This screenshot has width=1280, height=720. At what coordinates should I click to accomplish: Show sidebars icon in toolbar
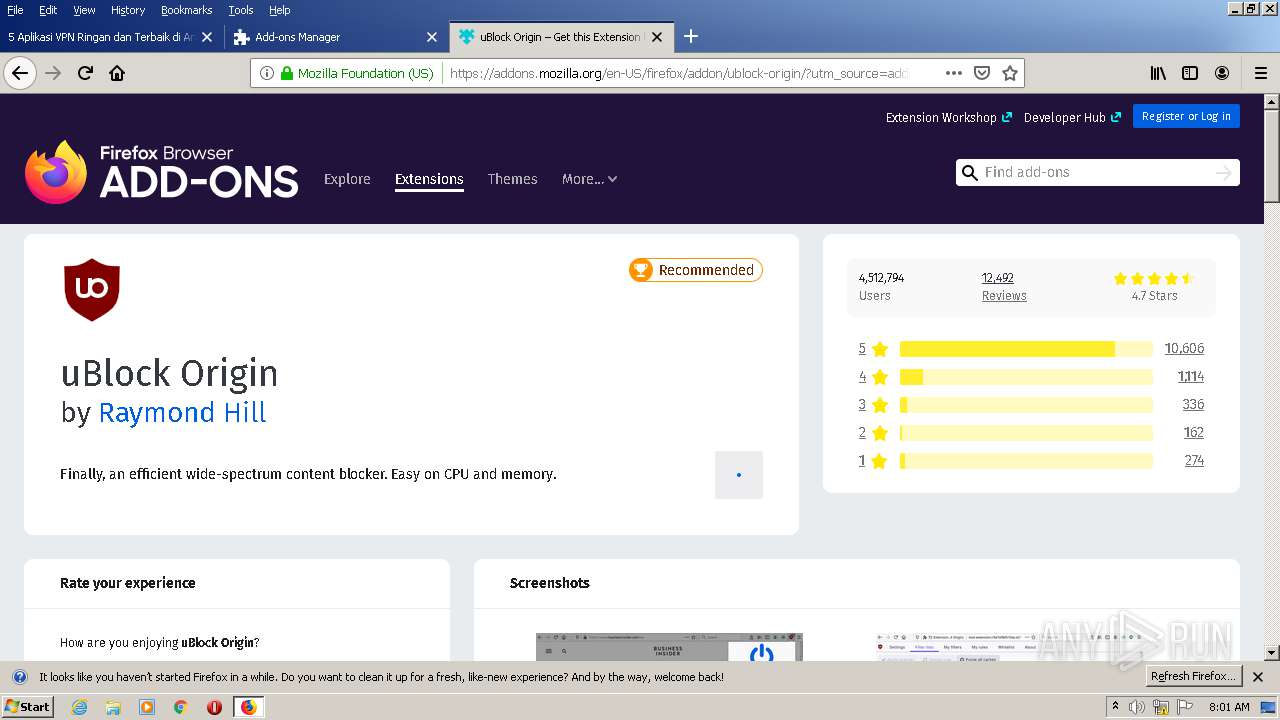[1190, 73]
